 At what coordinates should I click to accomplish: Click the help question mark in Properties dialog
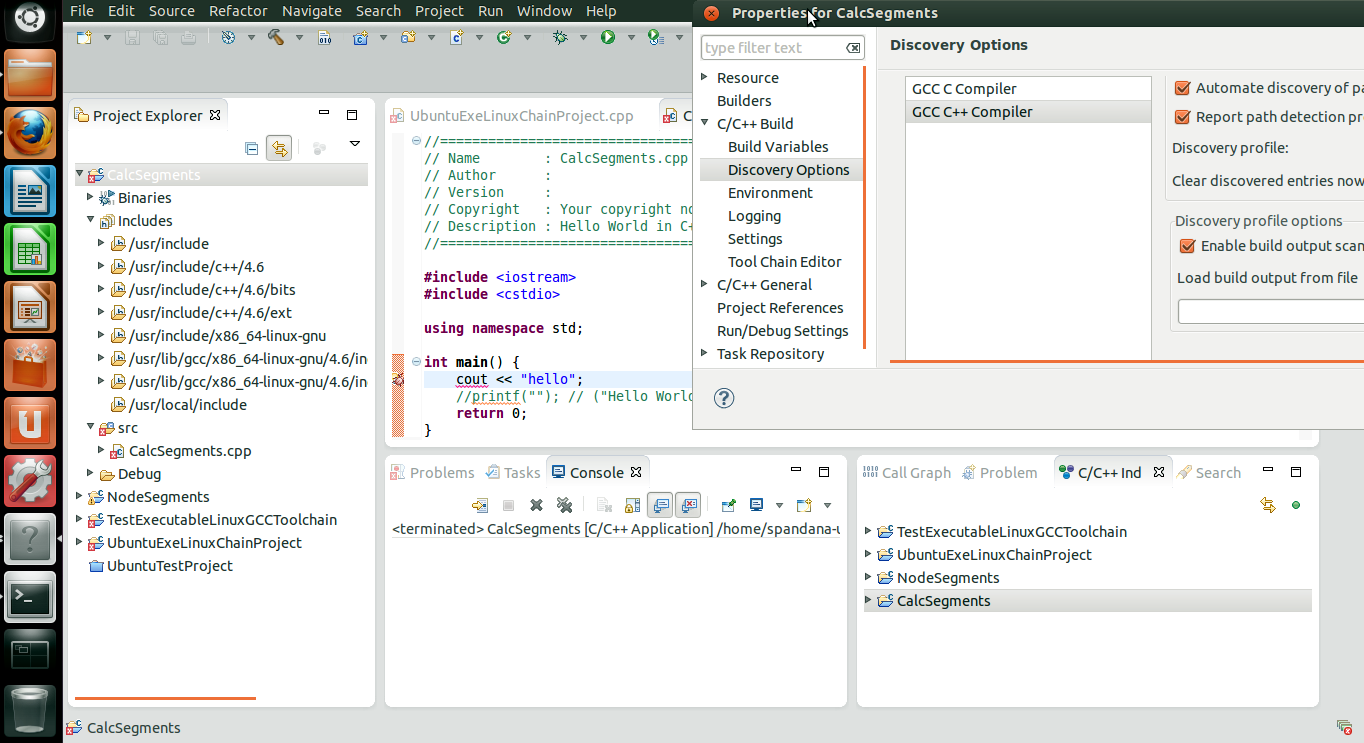[x=724, y=398]
